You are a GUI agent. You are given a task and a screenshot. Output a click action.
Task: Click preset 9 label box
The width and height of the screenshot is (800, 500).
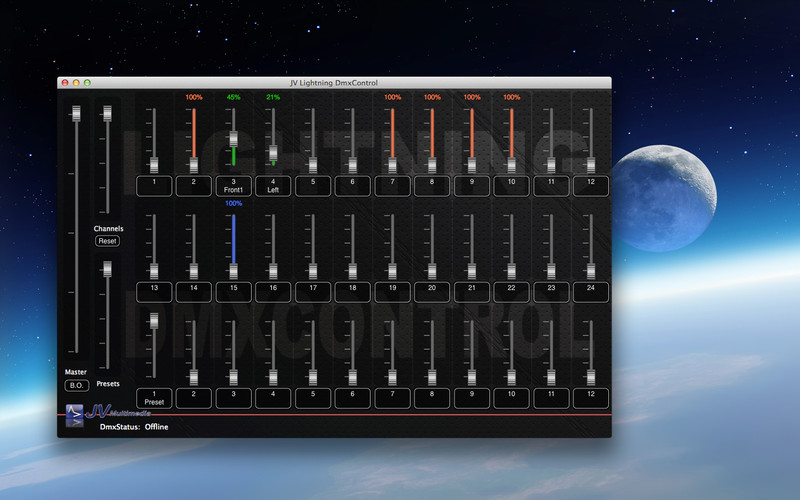(x=472, y=398)
